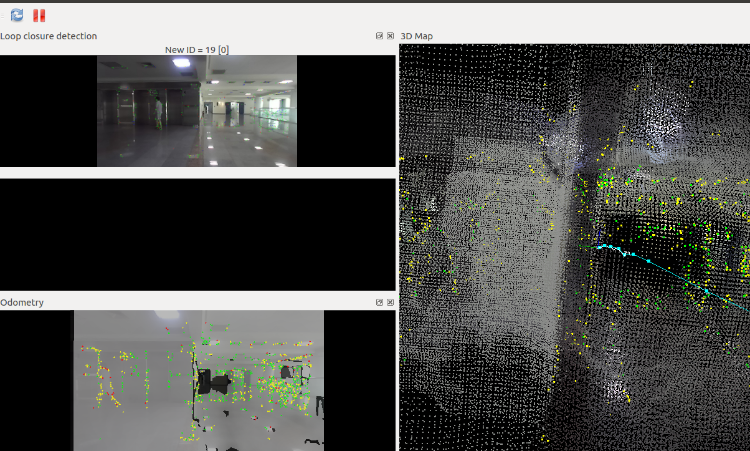Screen dimensions: 750x451
Task: Click the empty lower loop closure view
Action: tap(197, 234)
